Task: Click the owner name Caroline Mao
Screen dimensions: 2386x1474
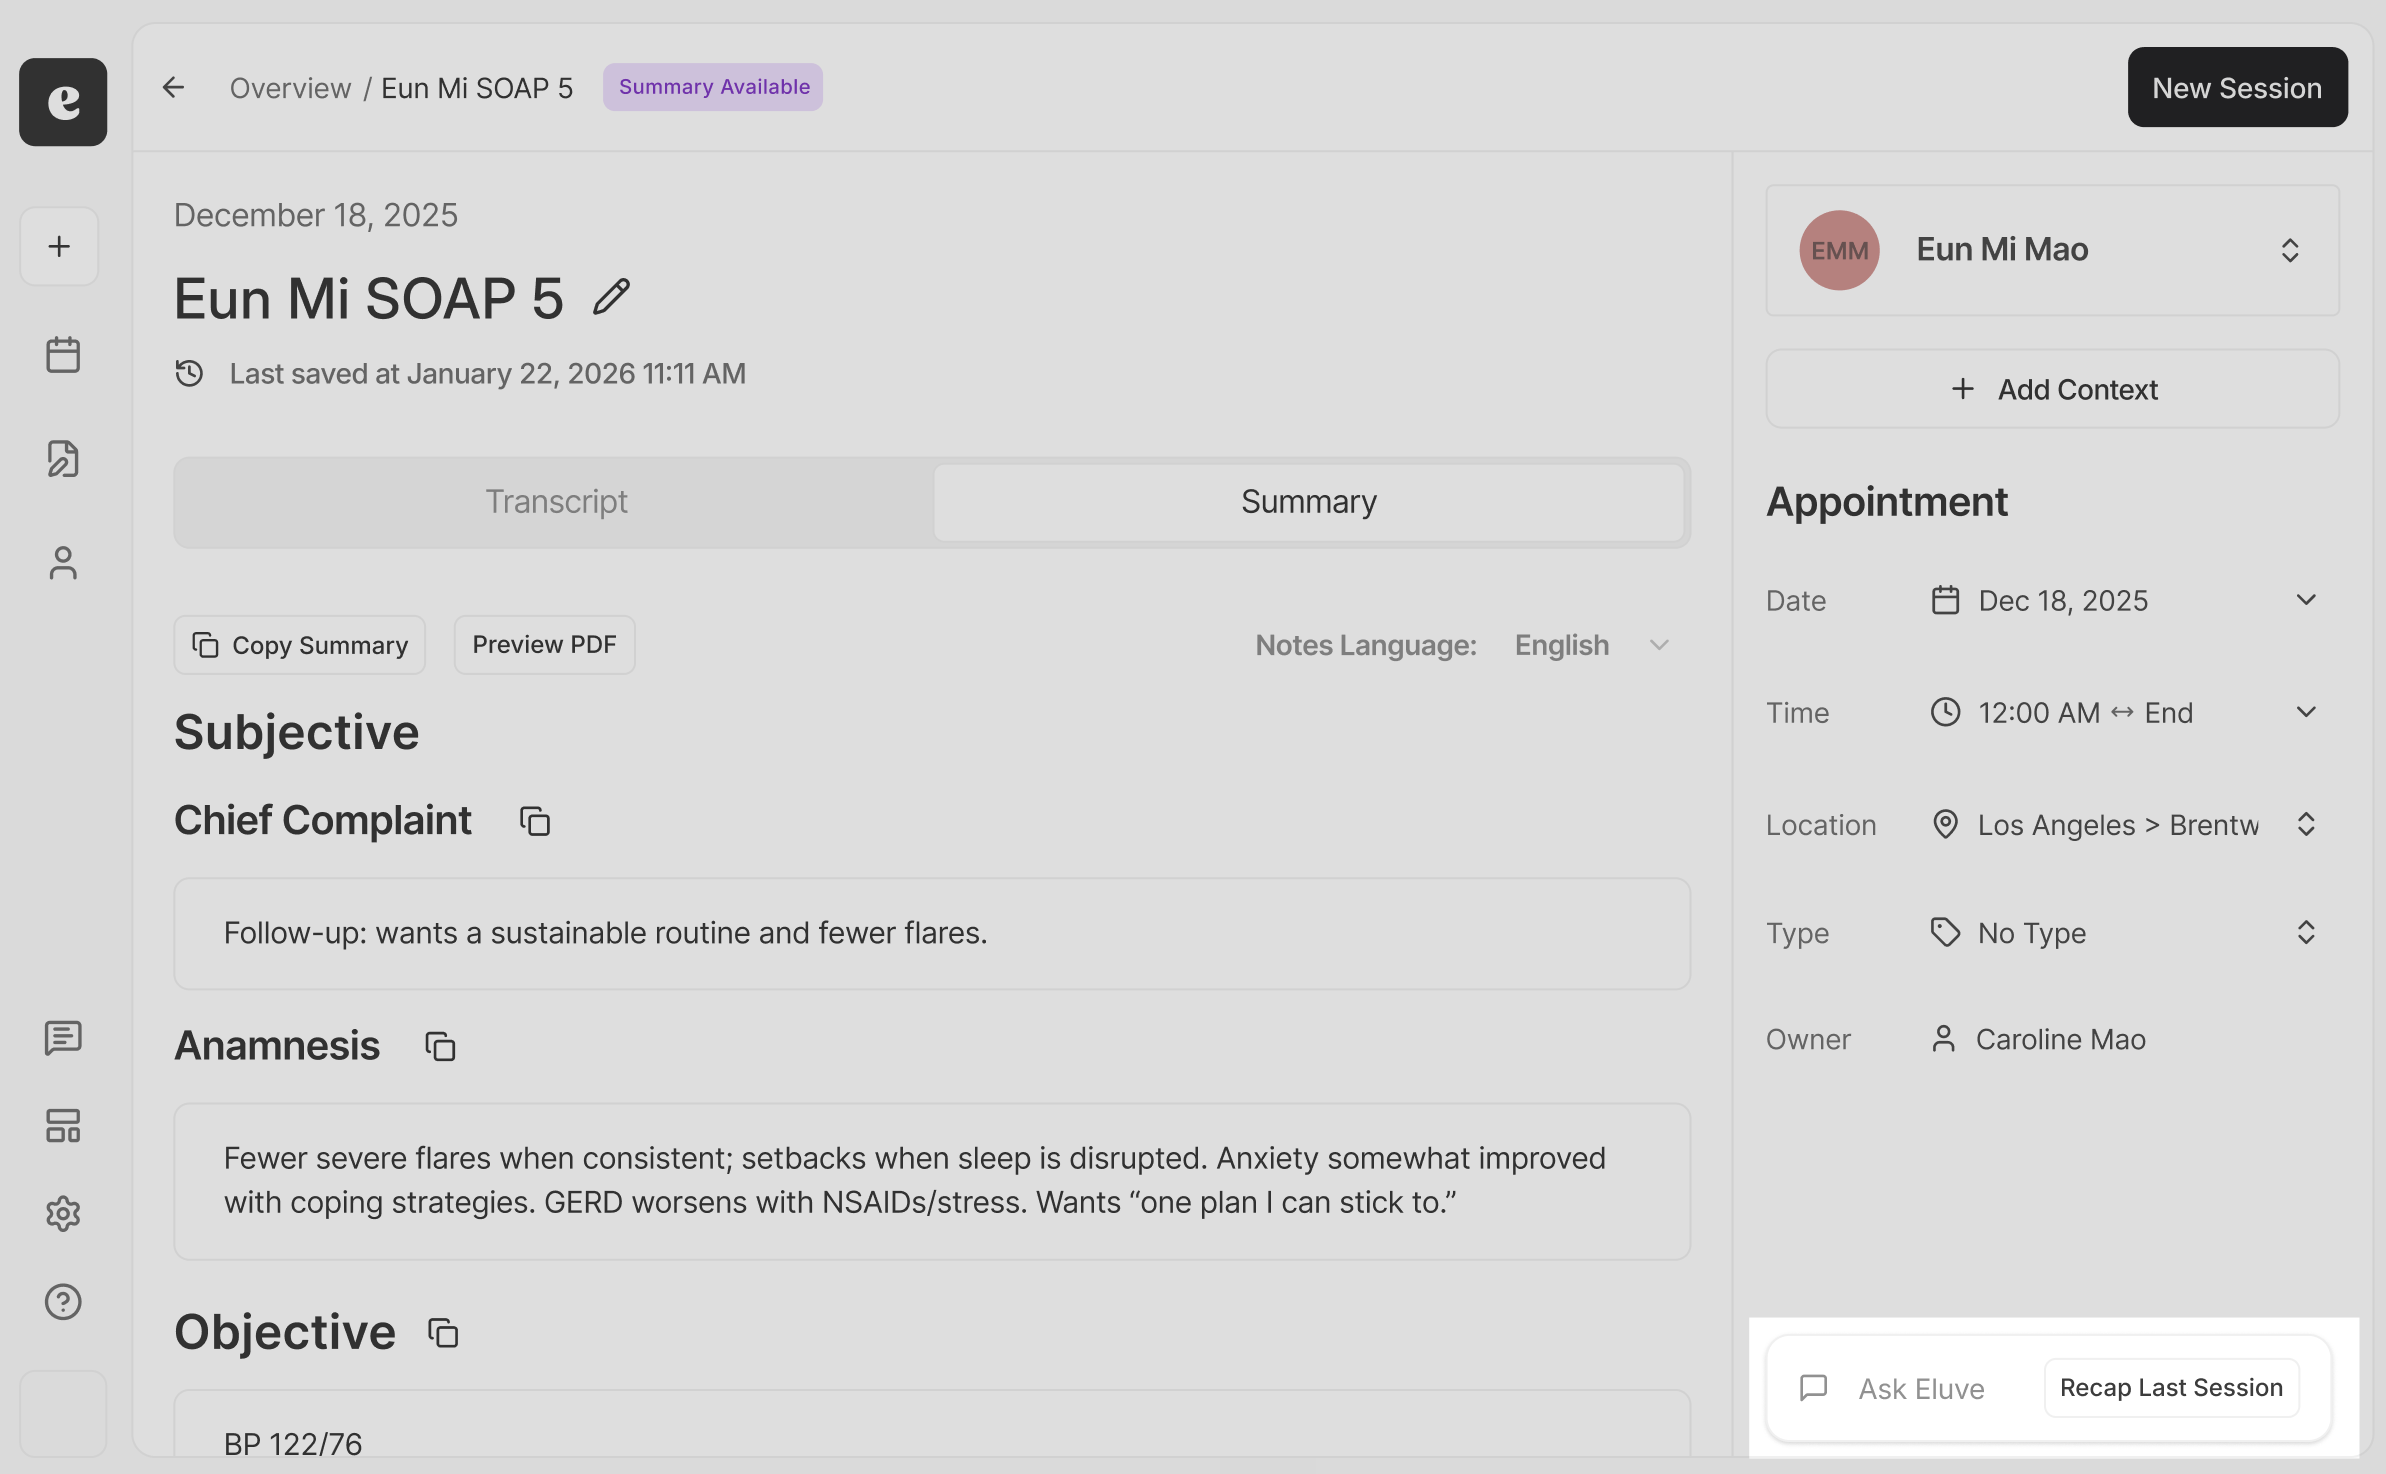Action: click(2060, 1040)
